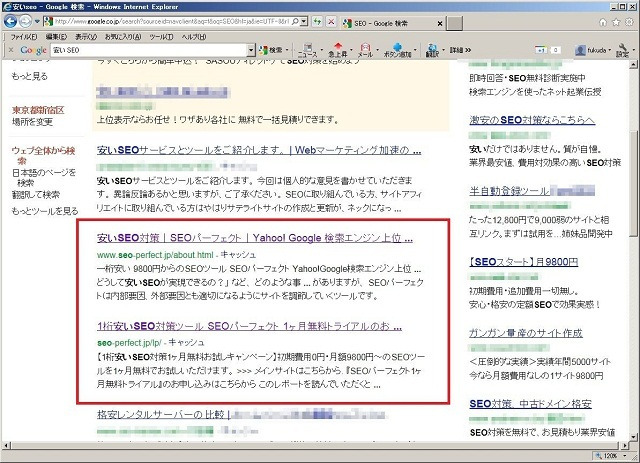Viewport: 640px width, 463px height.
Task: Click the Google logo on the toolbar
Action: 33,50
